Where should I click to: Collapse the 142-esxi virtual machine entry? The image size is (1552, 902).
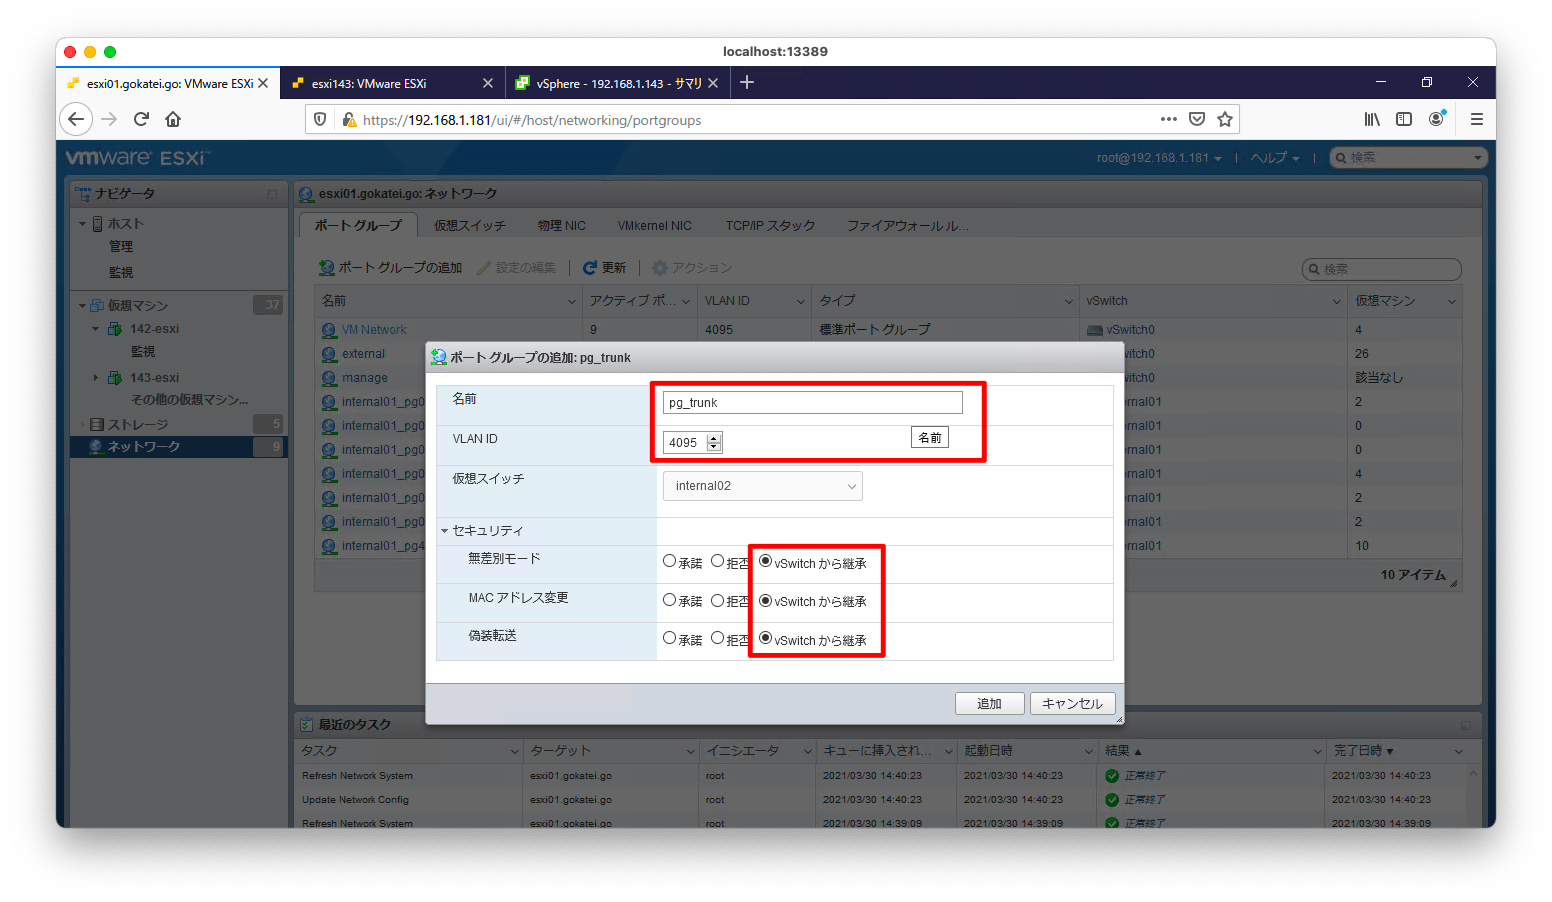tap(96, 328)
